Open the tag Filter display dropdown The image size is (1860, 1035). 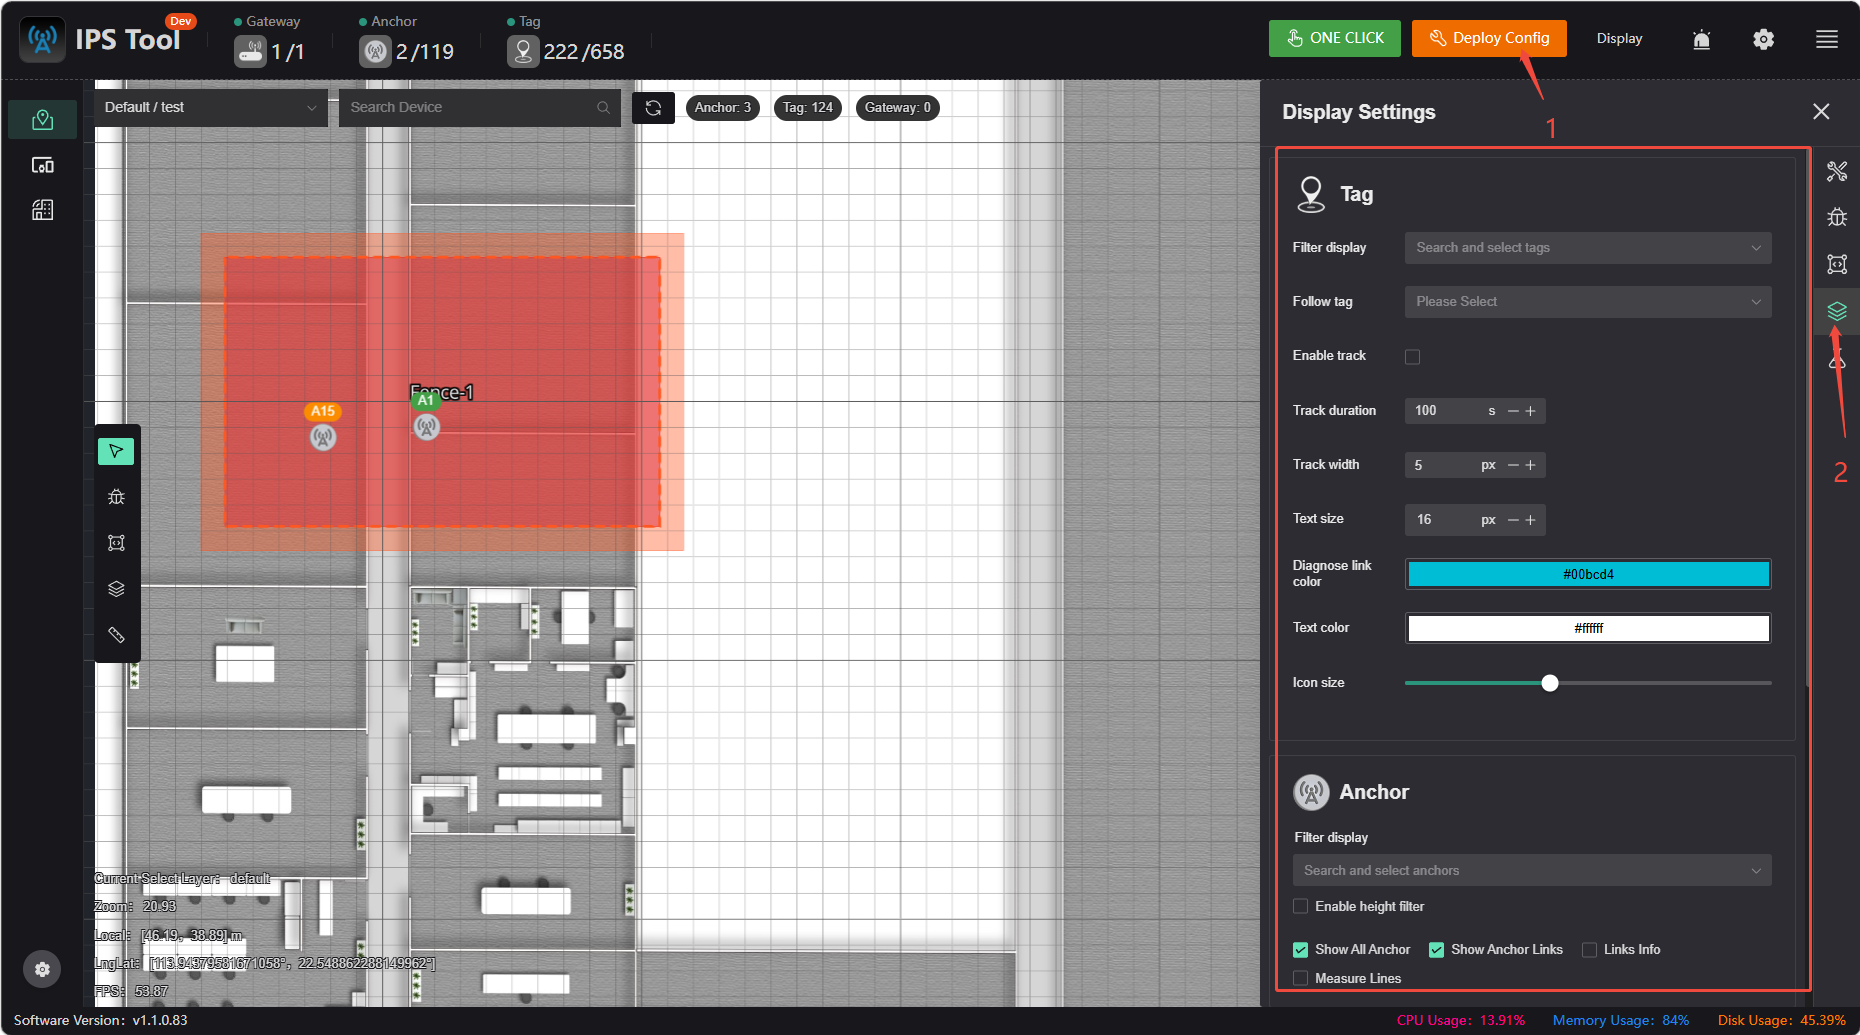pos(1588,248)
